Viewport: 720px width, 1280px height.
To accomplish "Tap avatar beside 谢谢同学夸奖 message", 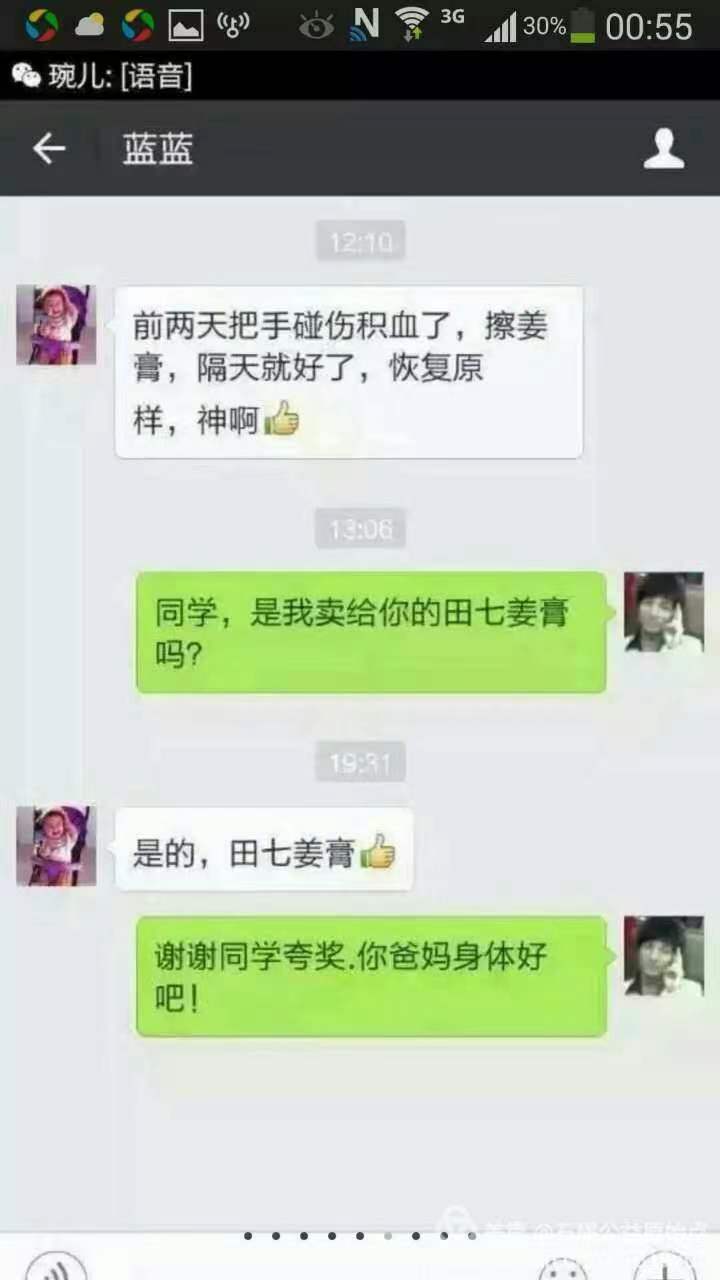I will pyautogui.click(x=663, y=956).
